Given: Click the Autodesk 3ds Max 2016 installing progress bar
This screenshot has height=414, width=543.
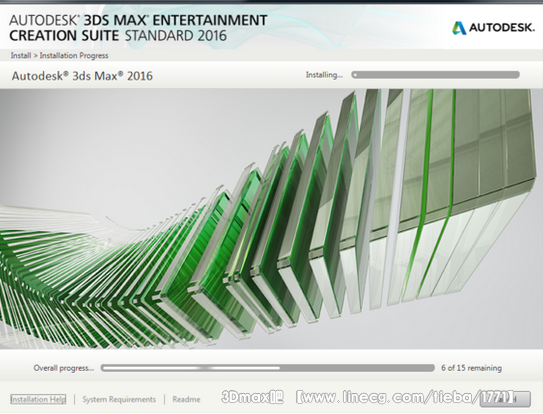Looking at the screenshot, I should coord(435,75).
